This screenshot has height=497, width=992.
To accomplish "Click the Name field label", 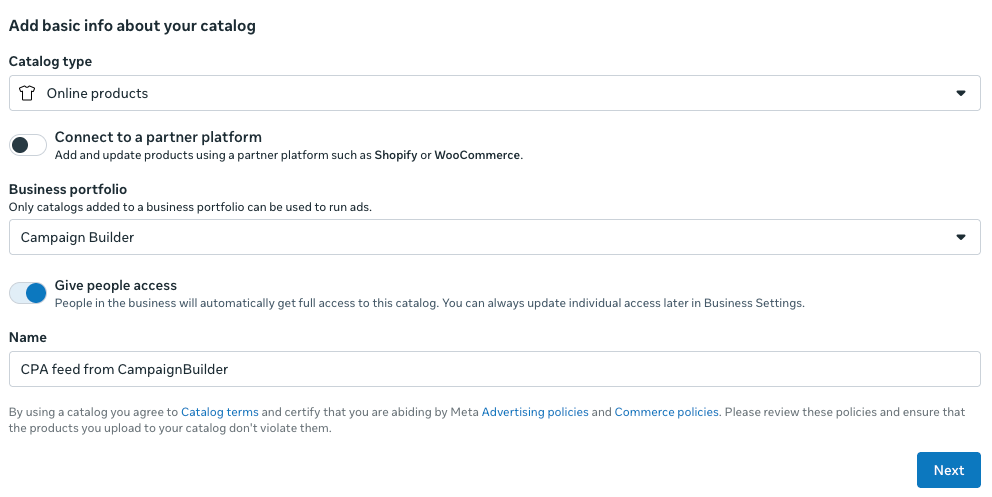I will [x=28, y=338].
